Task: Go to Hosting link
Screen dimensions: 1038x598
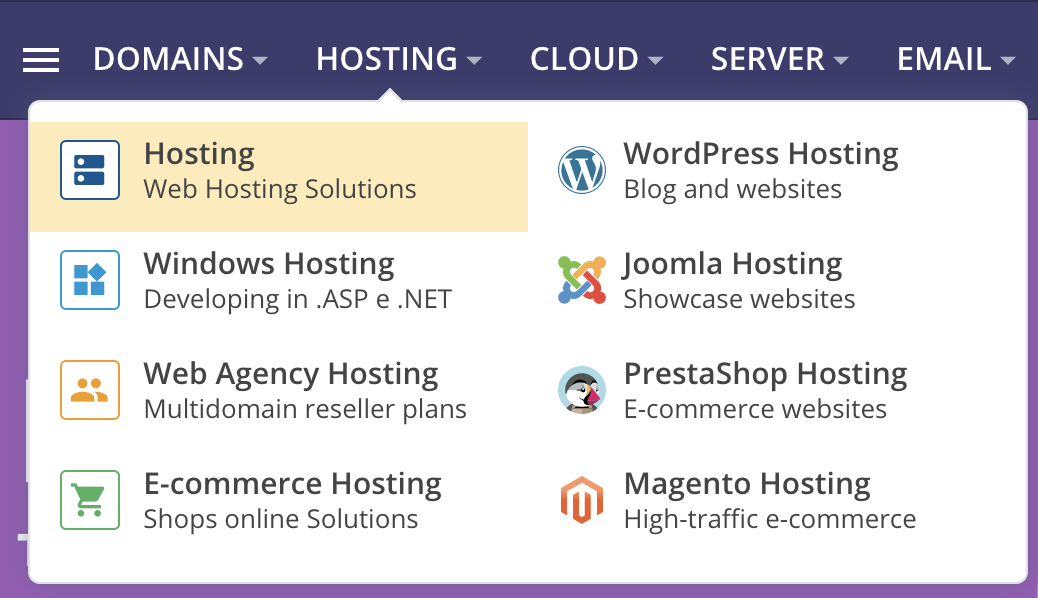Action: click(199, 154)
